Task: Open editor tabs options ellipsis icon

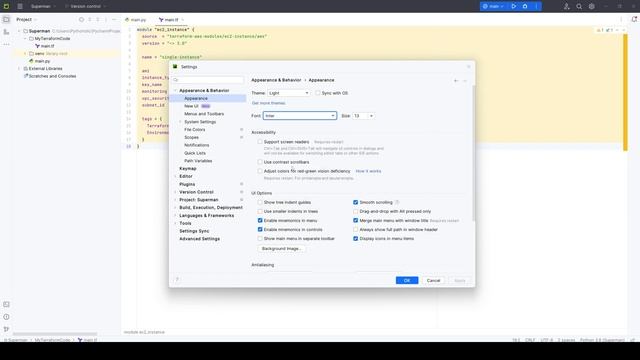Action: [621, 19]
